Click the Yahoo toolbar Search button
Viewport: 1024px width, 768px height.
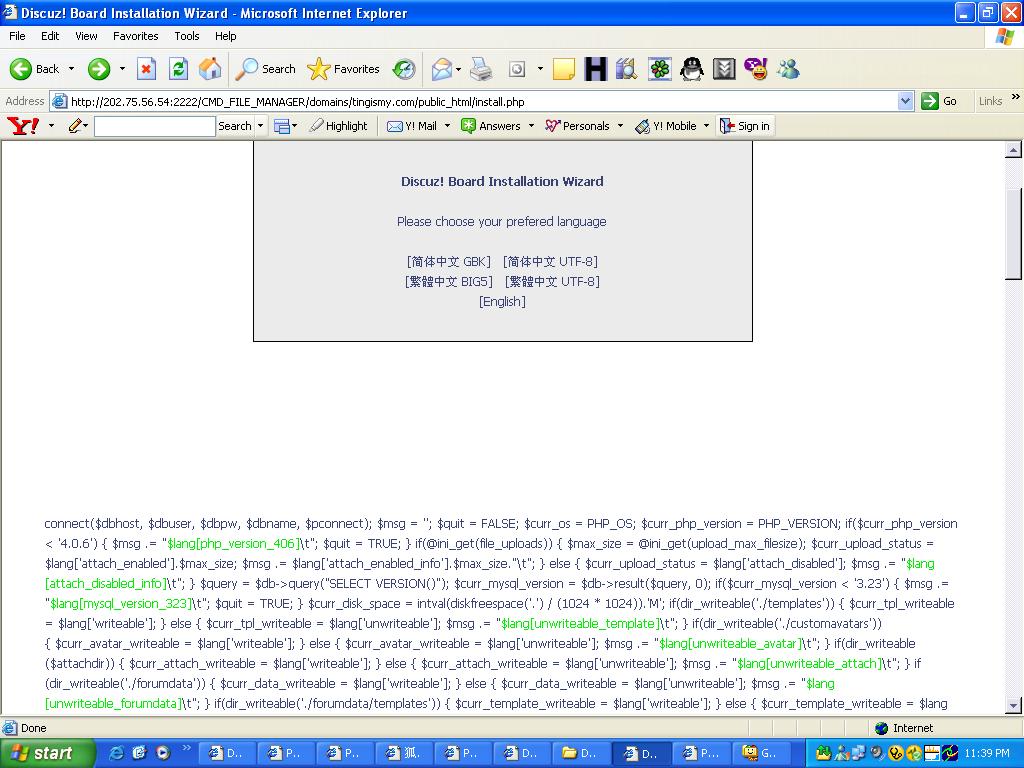pyautogui.click(x=234, y=125)
